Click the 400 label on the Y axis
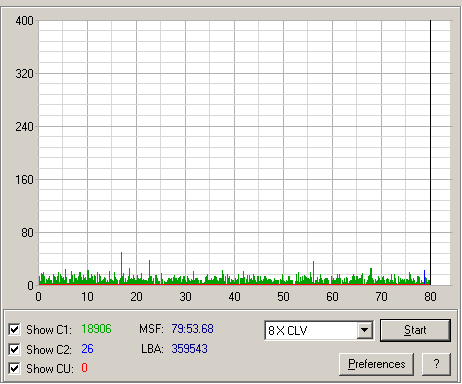This screenshot has width=462, height=384. (x=24, y=21)
